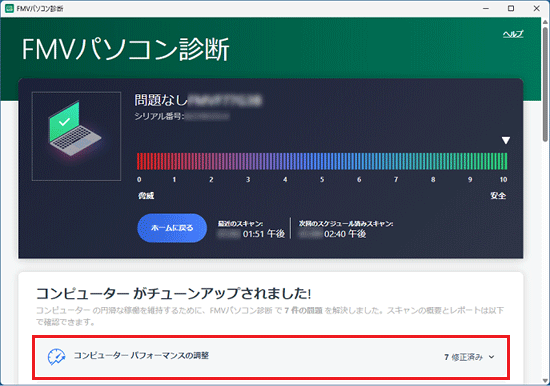Click the red-to-green safety score bar

click(x=322, y=161)
